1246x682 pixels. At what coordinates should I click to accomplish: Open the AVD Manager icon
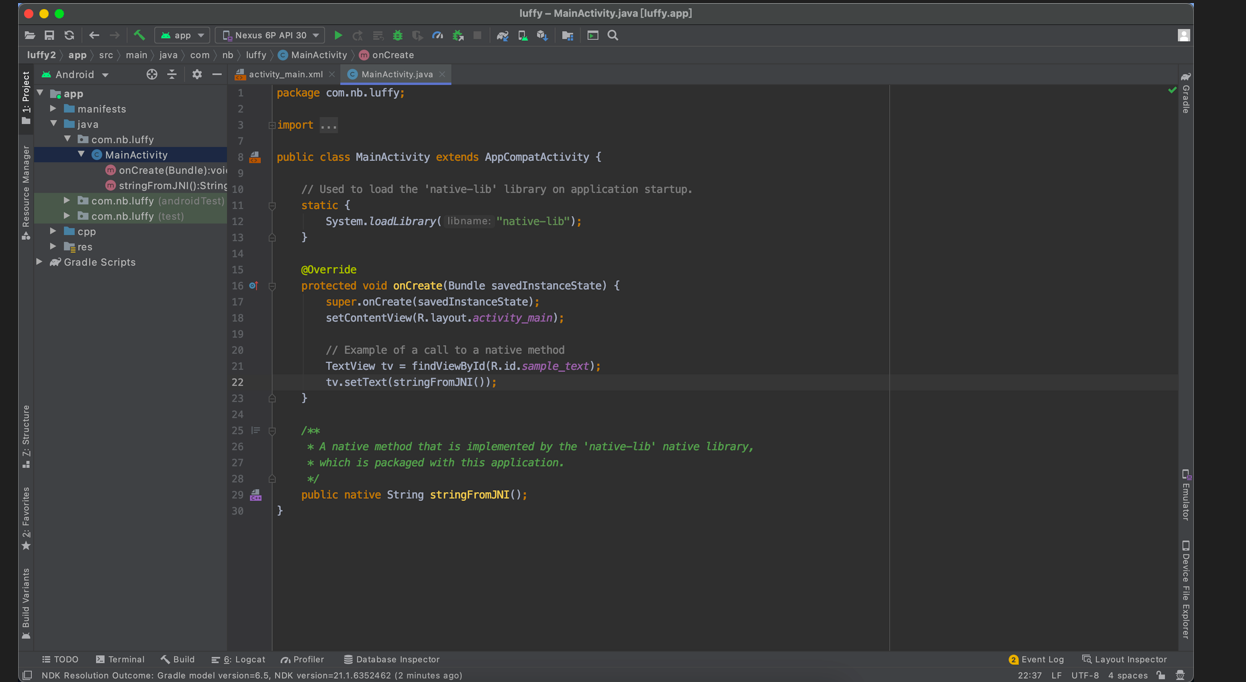[x=522, y=35]
